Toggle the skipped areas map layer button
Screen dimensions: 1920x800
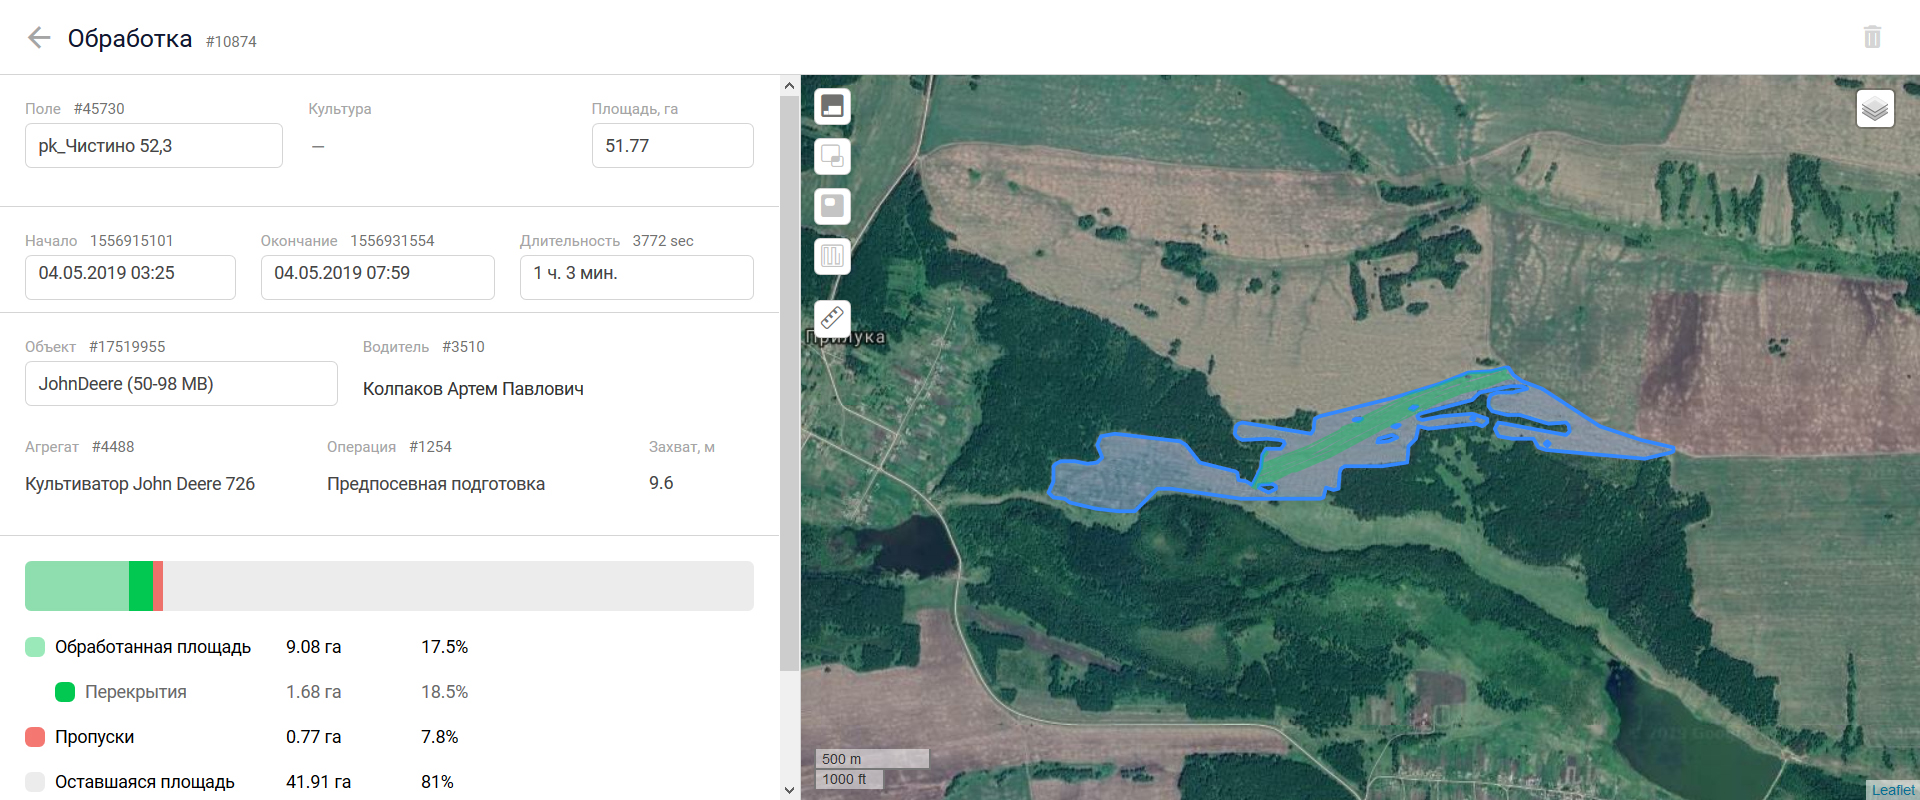[832, 206]
